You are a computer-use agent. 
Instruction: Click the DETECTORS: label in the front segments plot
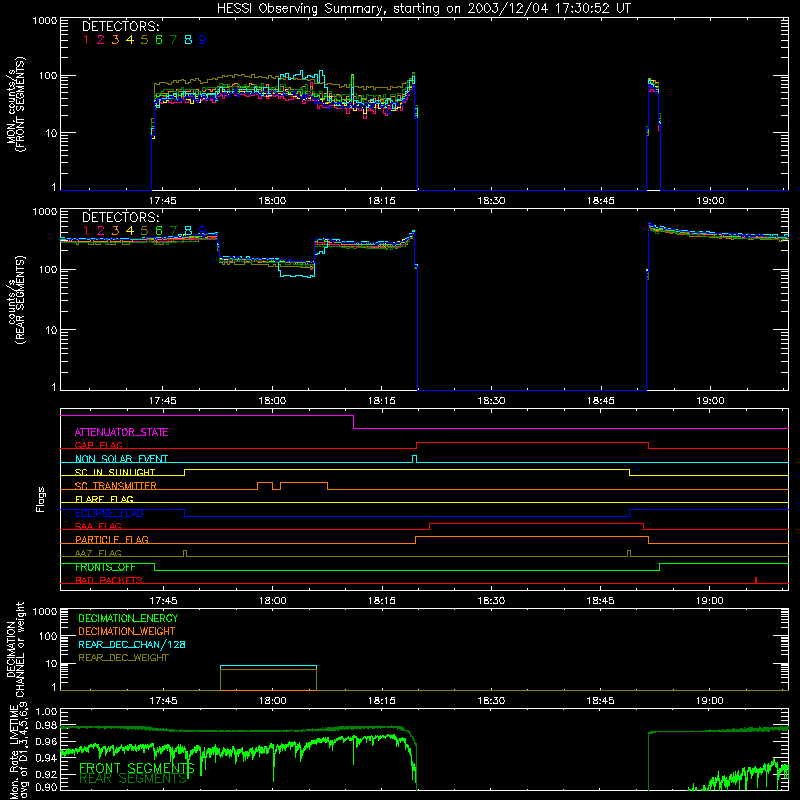tap(121, 26)
